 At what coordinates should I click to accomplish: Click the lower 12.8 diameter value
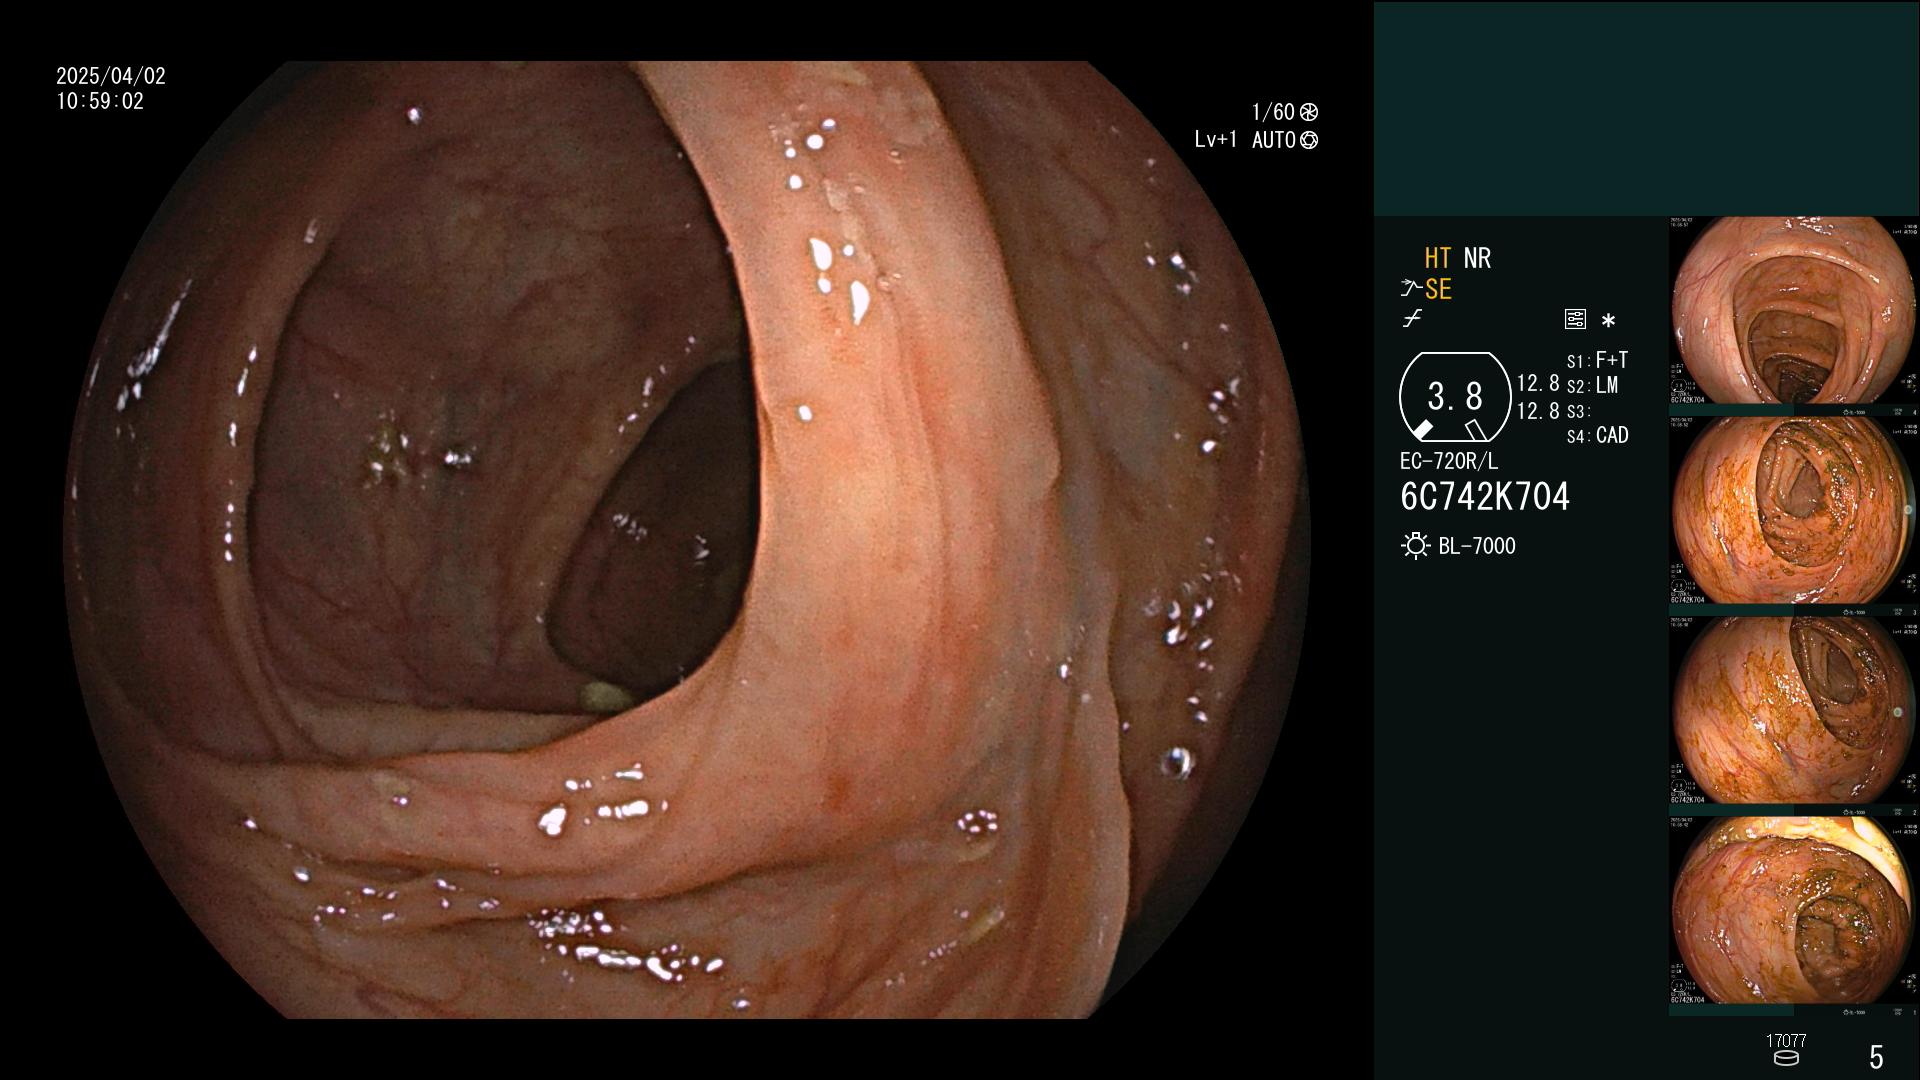1538,411
